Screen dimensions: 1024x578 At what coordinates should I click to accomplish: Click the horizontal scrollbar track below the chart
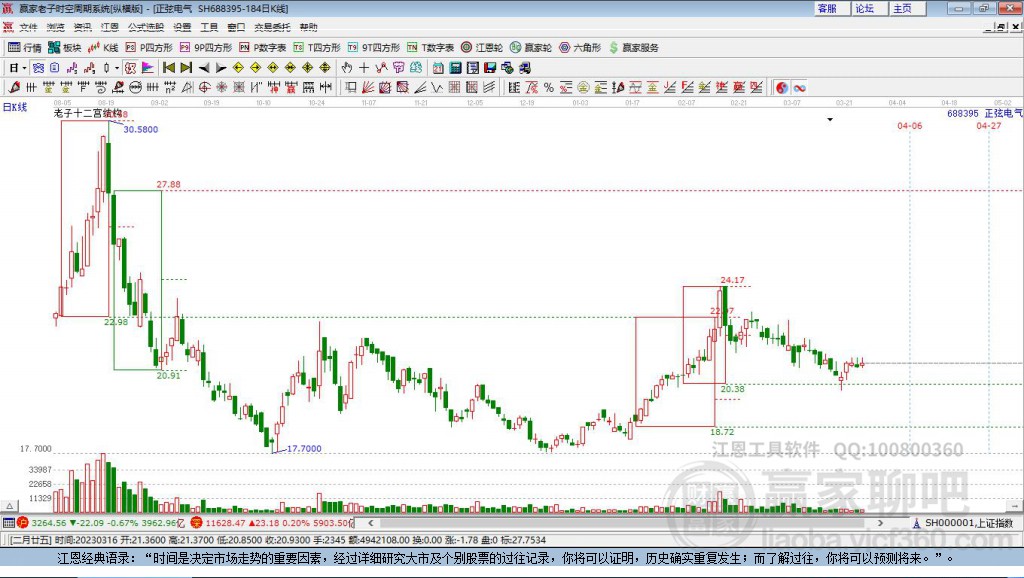pyautogui.click(x=626, y=523)
